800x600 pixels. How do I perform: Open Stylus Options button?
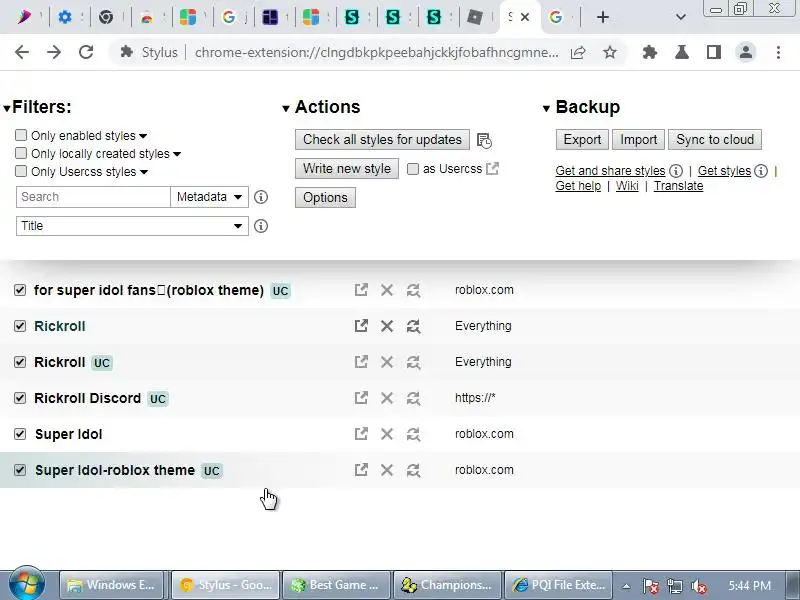click(326, 197)
